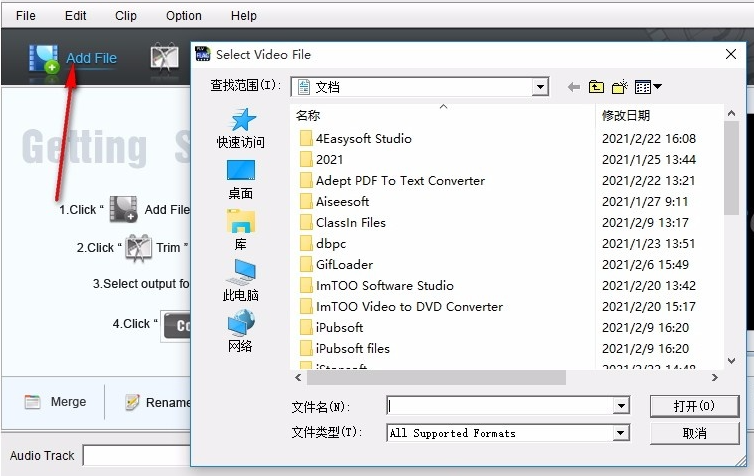This screenshot has height=476, width=754.
Task: Go up one folder level icon
Action: [x=596, y=87]
